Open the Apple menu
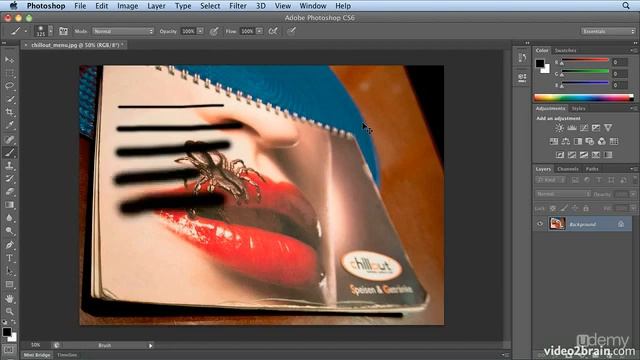640x360 pixels. [x=13, y=6]
